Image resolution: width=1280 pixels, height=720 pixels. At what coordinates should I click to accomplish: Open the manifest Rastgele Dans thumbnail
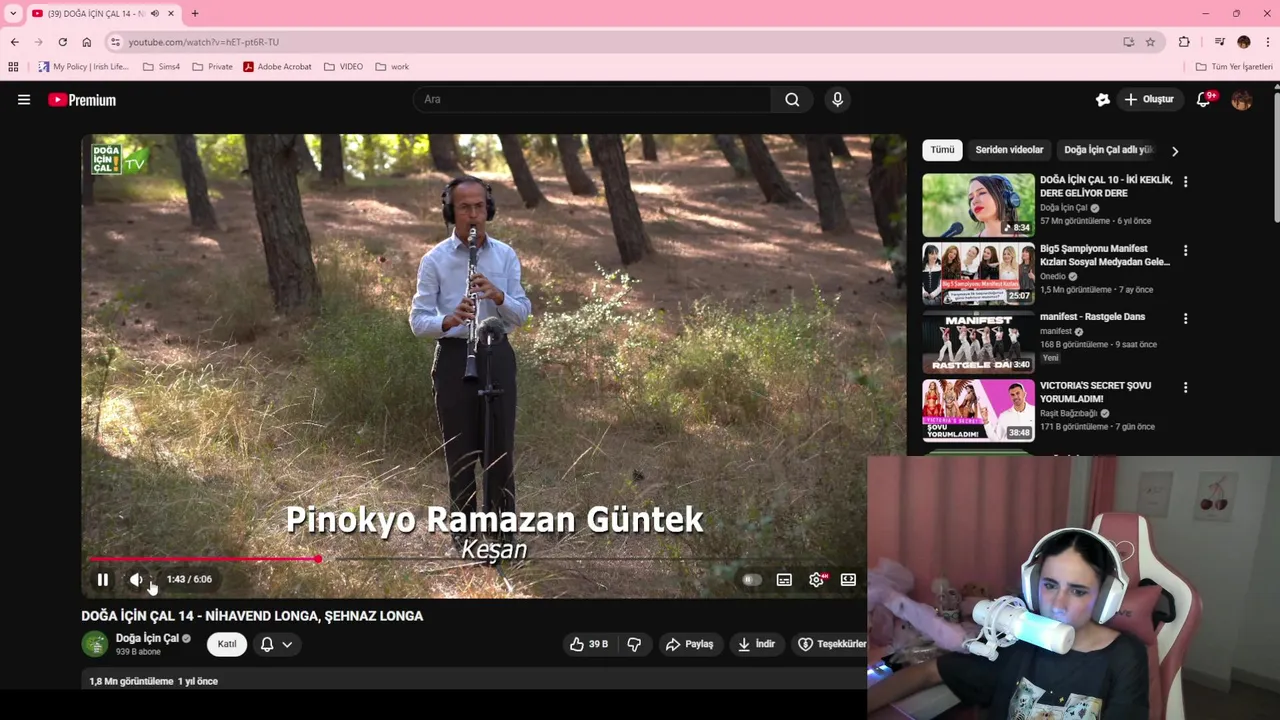pyautogui.click(x=978, y=341)
